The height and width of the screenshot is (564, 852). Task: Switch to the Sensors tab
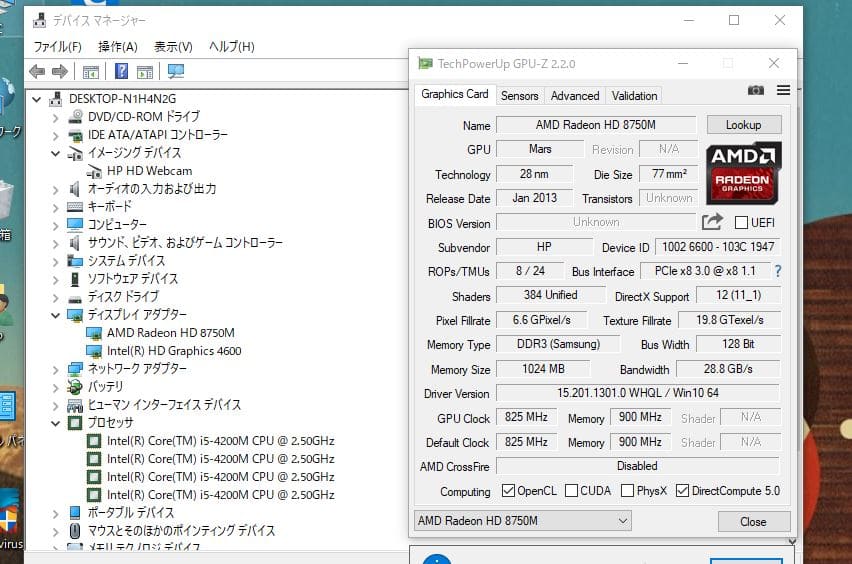pyautogui.click(x=519, y=96)
